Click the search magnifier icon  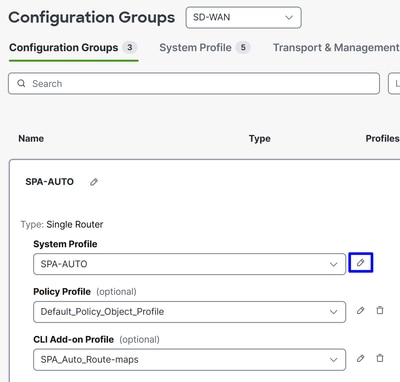point(21,83)
